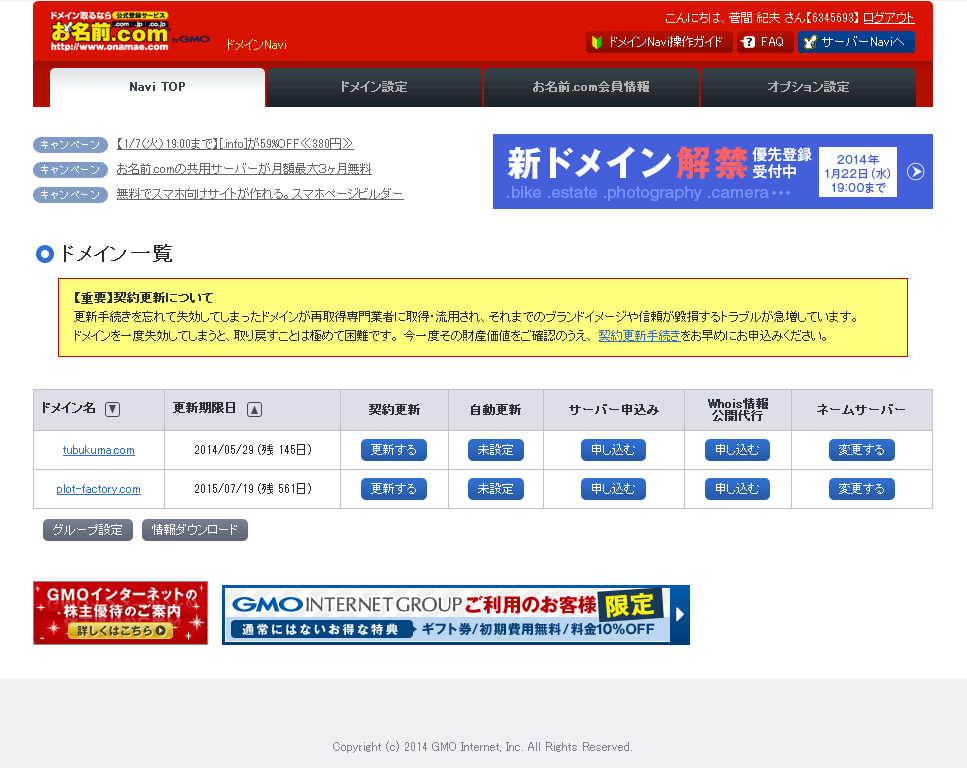Open plot-factory.com domain link

pos(99,489)
